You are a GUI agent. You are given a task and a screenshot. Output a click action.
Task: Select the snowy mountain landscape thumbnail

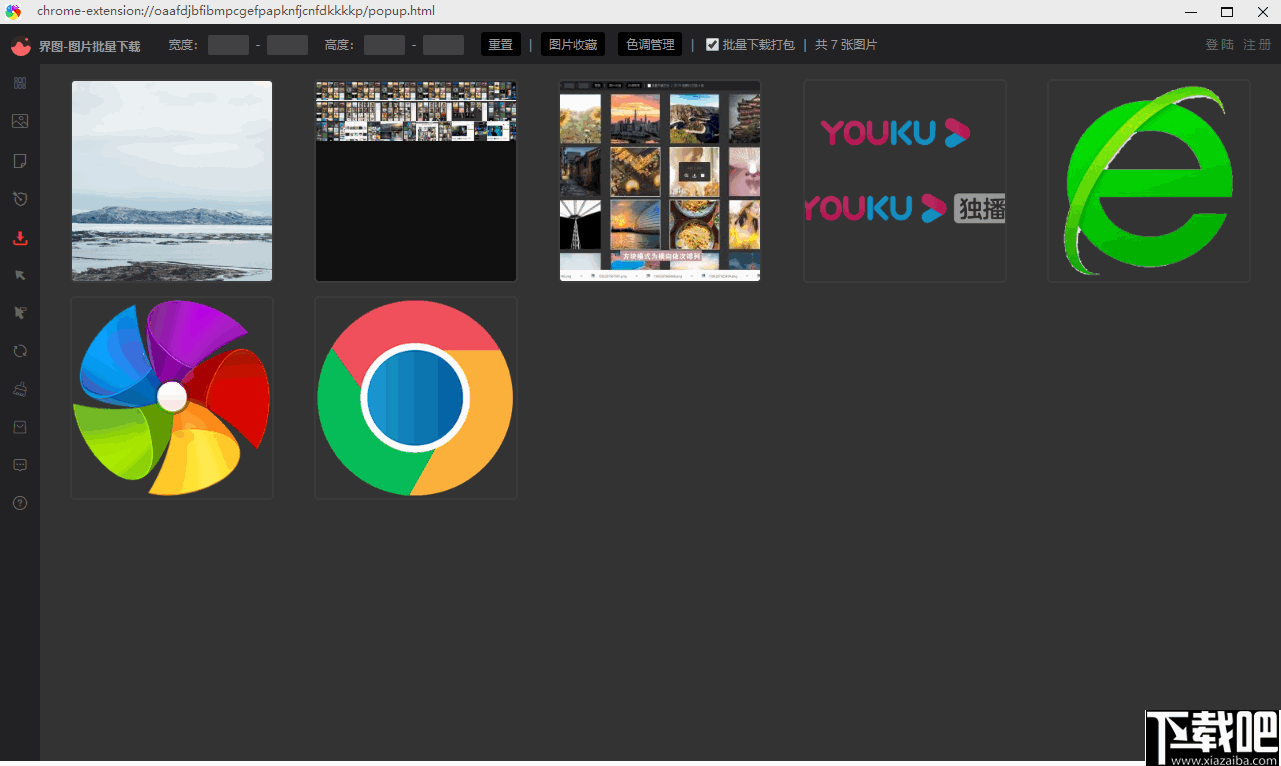[172, 181]
